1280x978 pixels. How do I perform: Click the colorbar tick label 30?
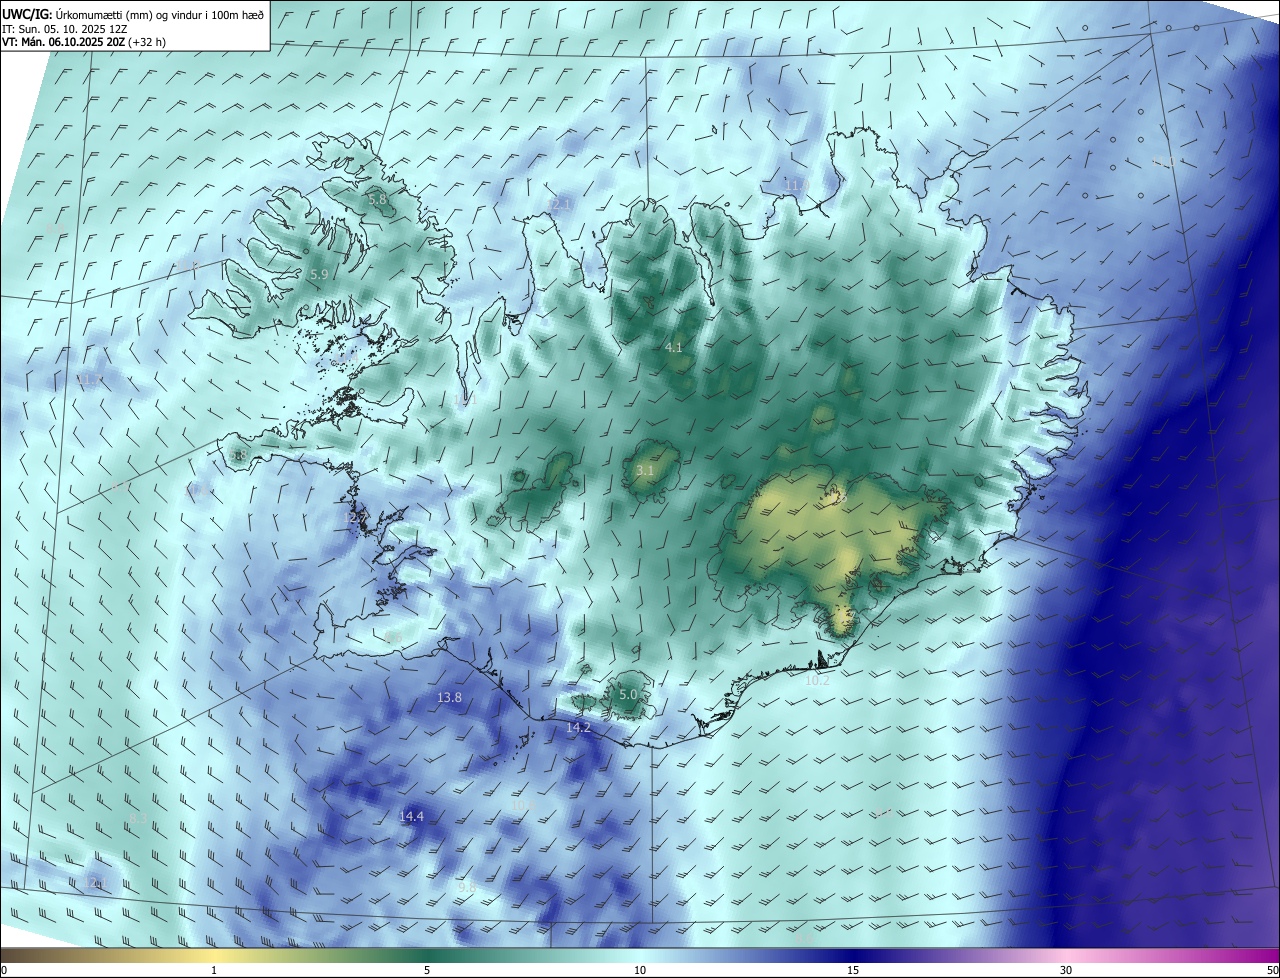(1066, 970)
